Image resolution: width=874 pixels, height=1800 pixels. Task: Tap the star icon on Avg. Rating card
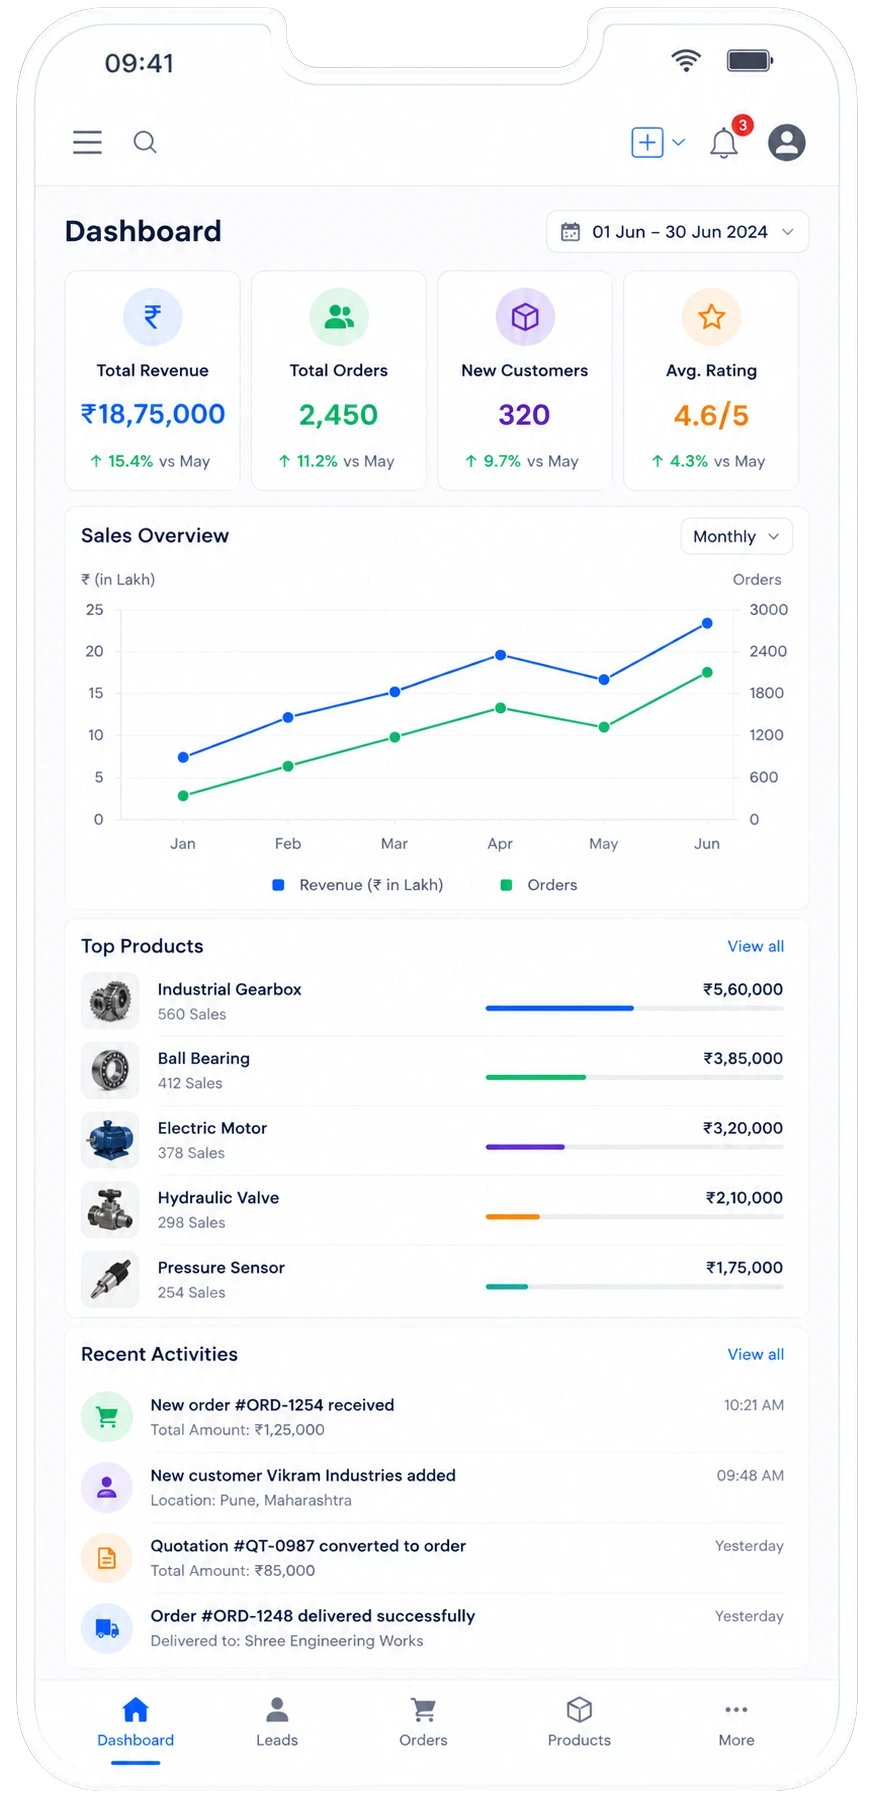pos(711,317)
